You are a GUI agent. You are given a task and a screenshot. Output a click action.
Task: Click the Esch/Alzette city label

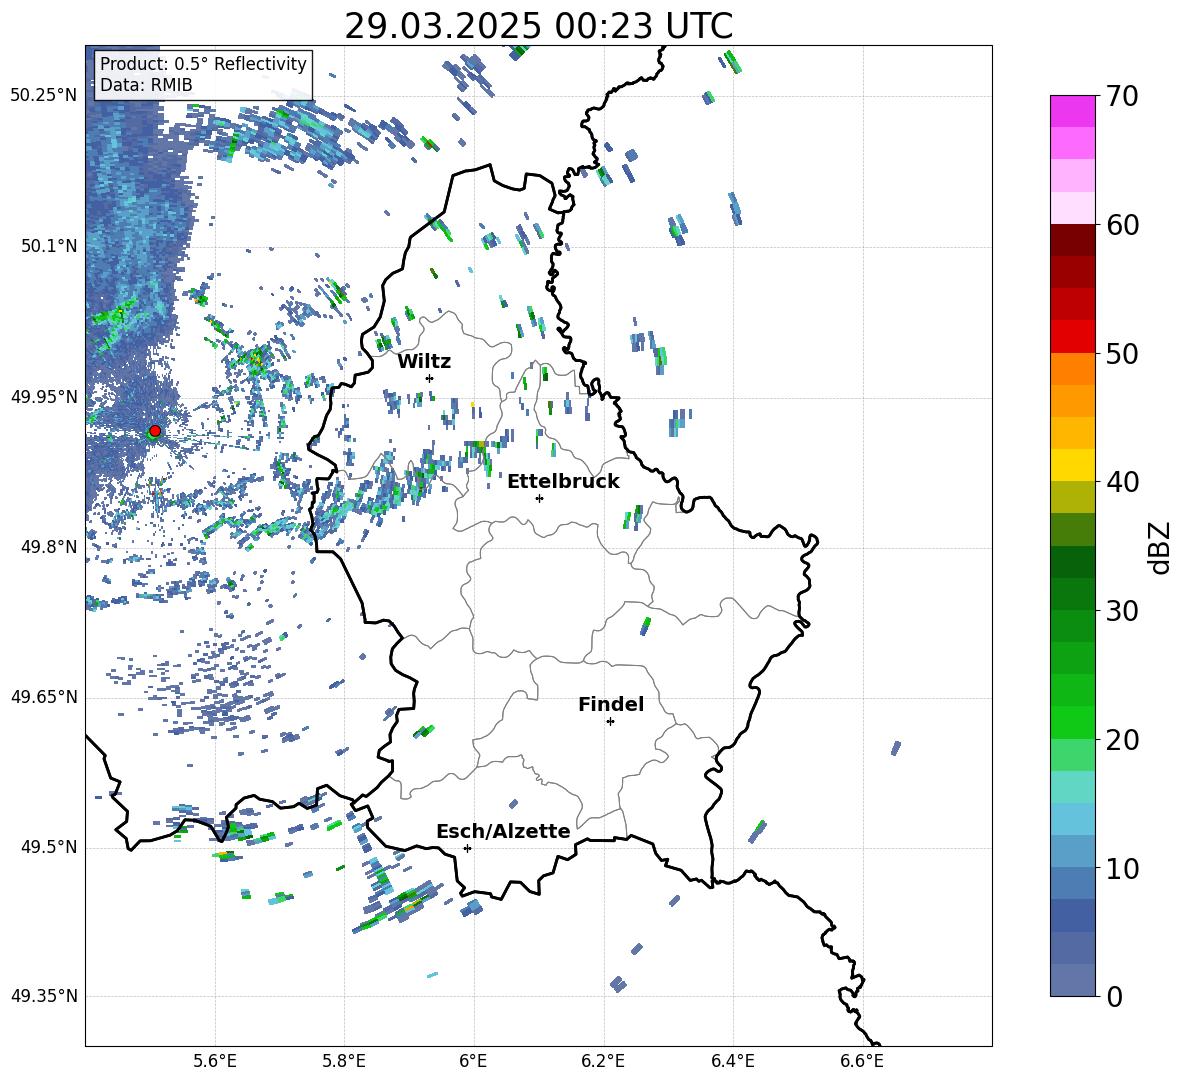click(x=504, y=831)
